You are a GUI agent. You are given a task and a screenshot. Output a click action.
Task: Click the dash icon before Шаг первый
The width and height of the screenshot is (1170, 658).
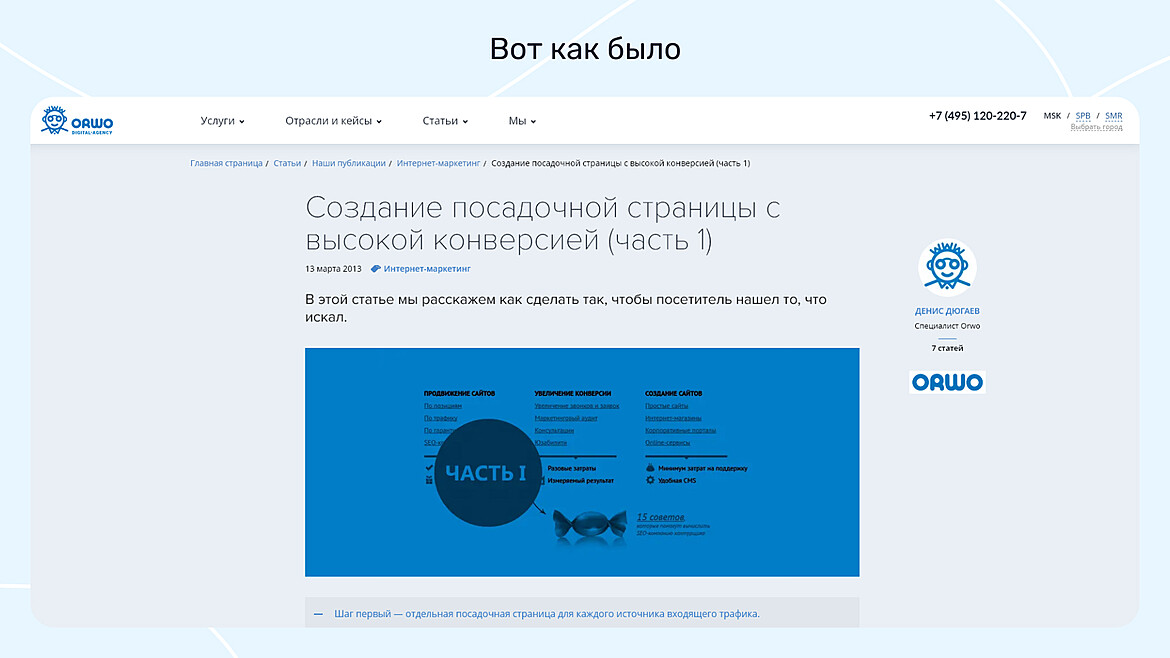pyautogui.click(x=318, y=613)
